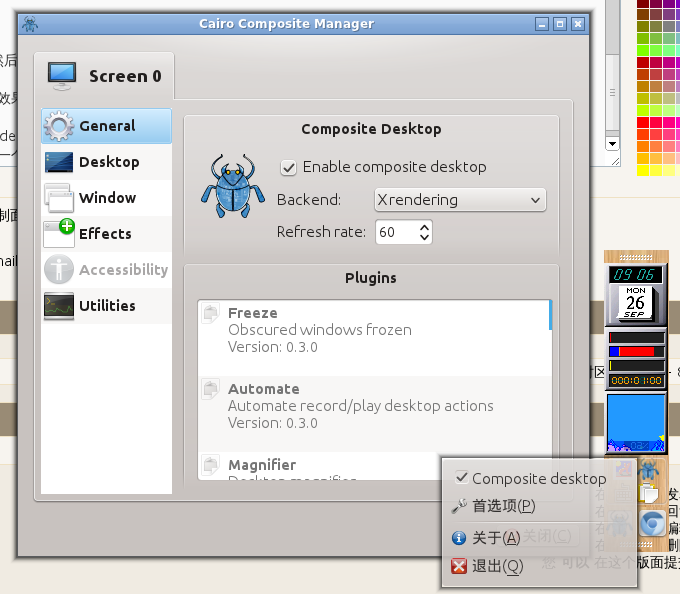Click 'Obscured windows frozen' description

320,330
